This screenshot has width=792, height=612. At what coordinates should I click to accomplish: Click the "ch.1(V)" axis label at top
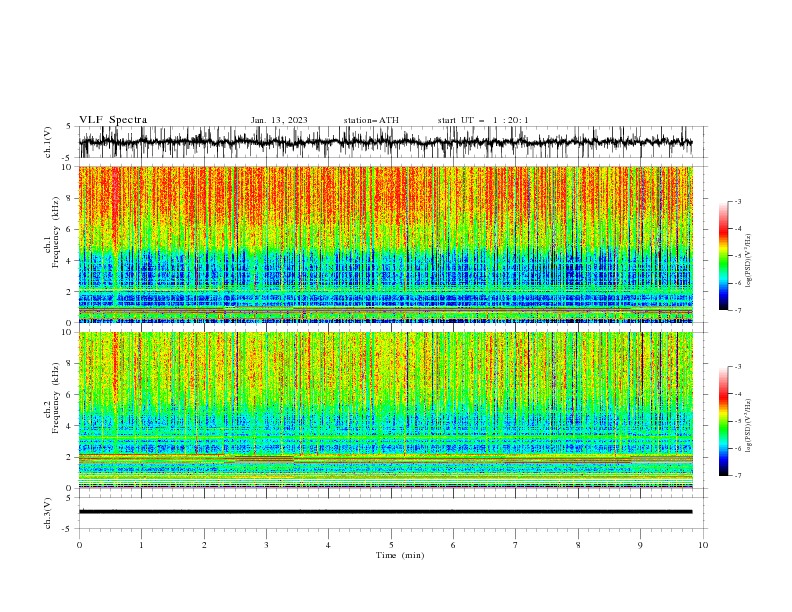pos(48,142)
